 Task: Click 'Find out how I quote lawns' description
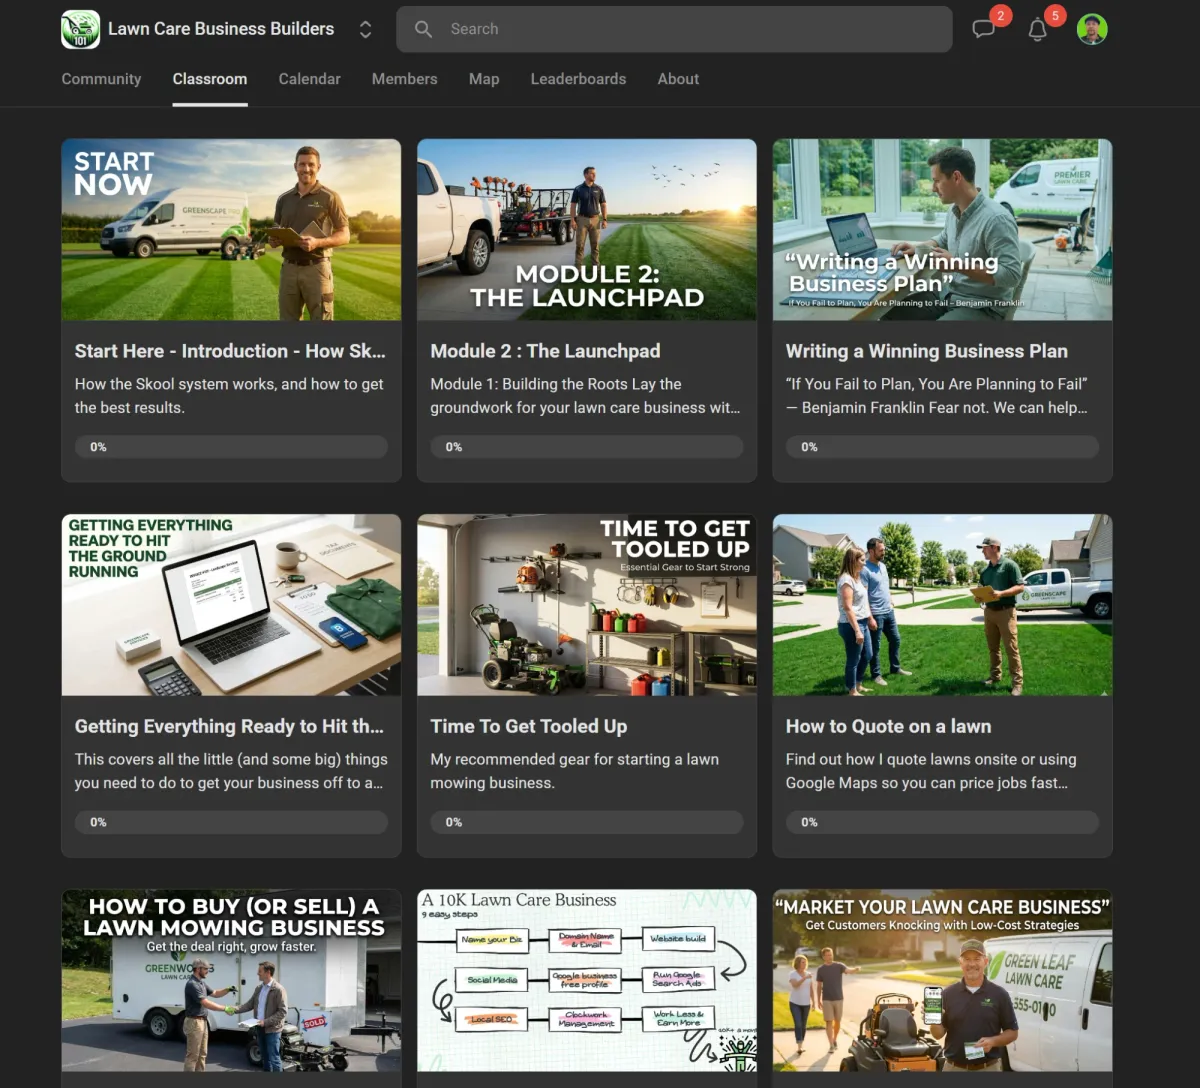[931, 771]
